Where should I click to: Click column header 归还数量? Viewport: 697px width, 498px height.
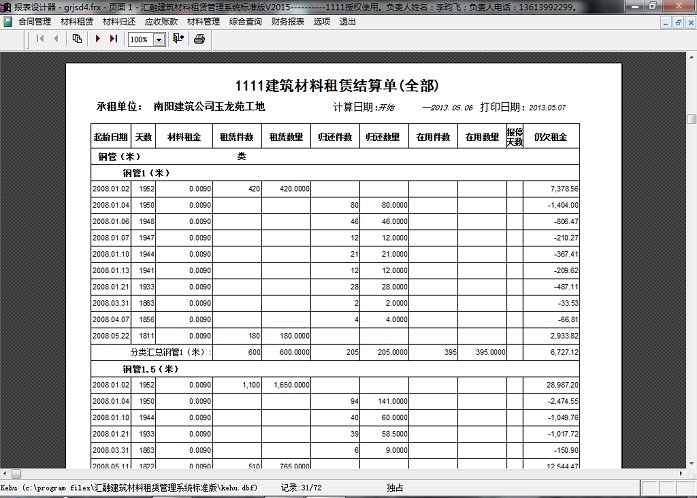click(x=383, y=137)
